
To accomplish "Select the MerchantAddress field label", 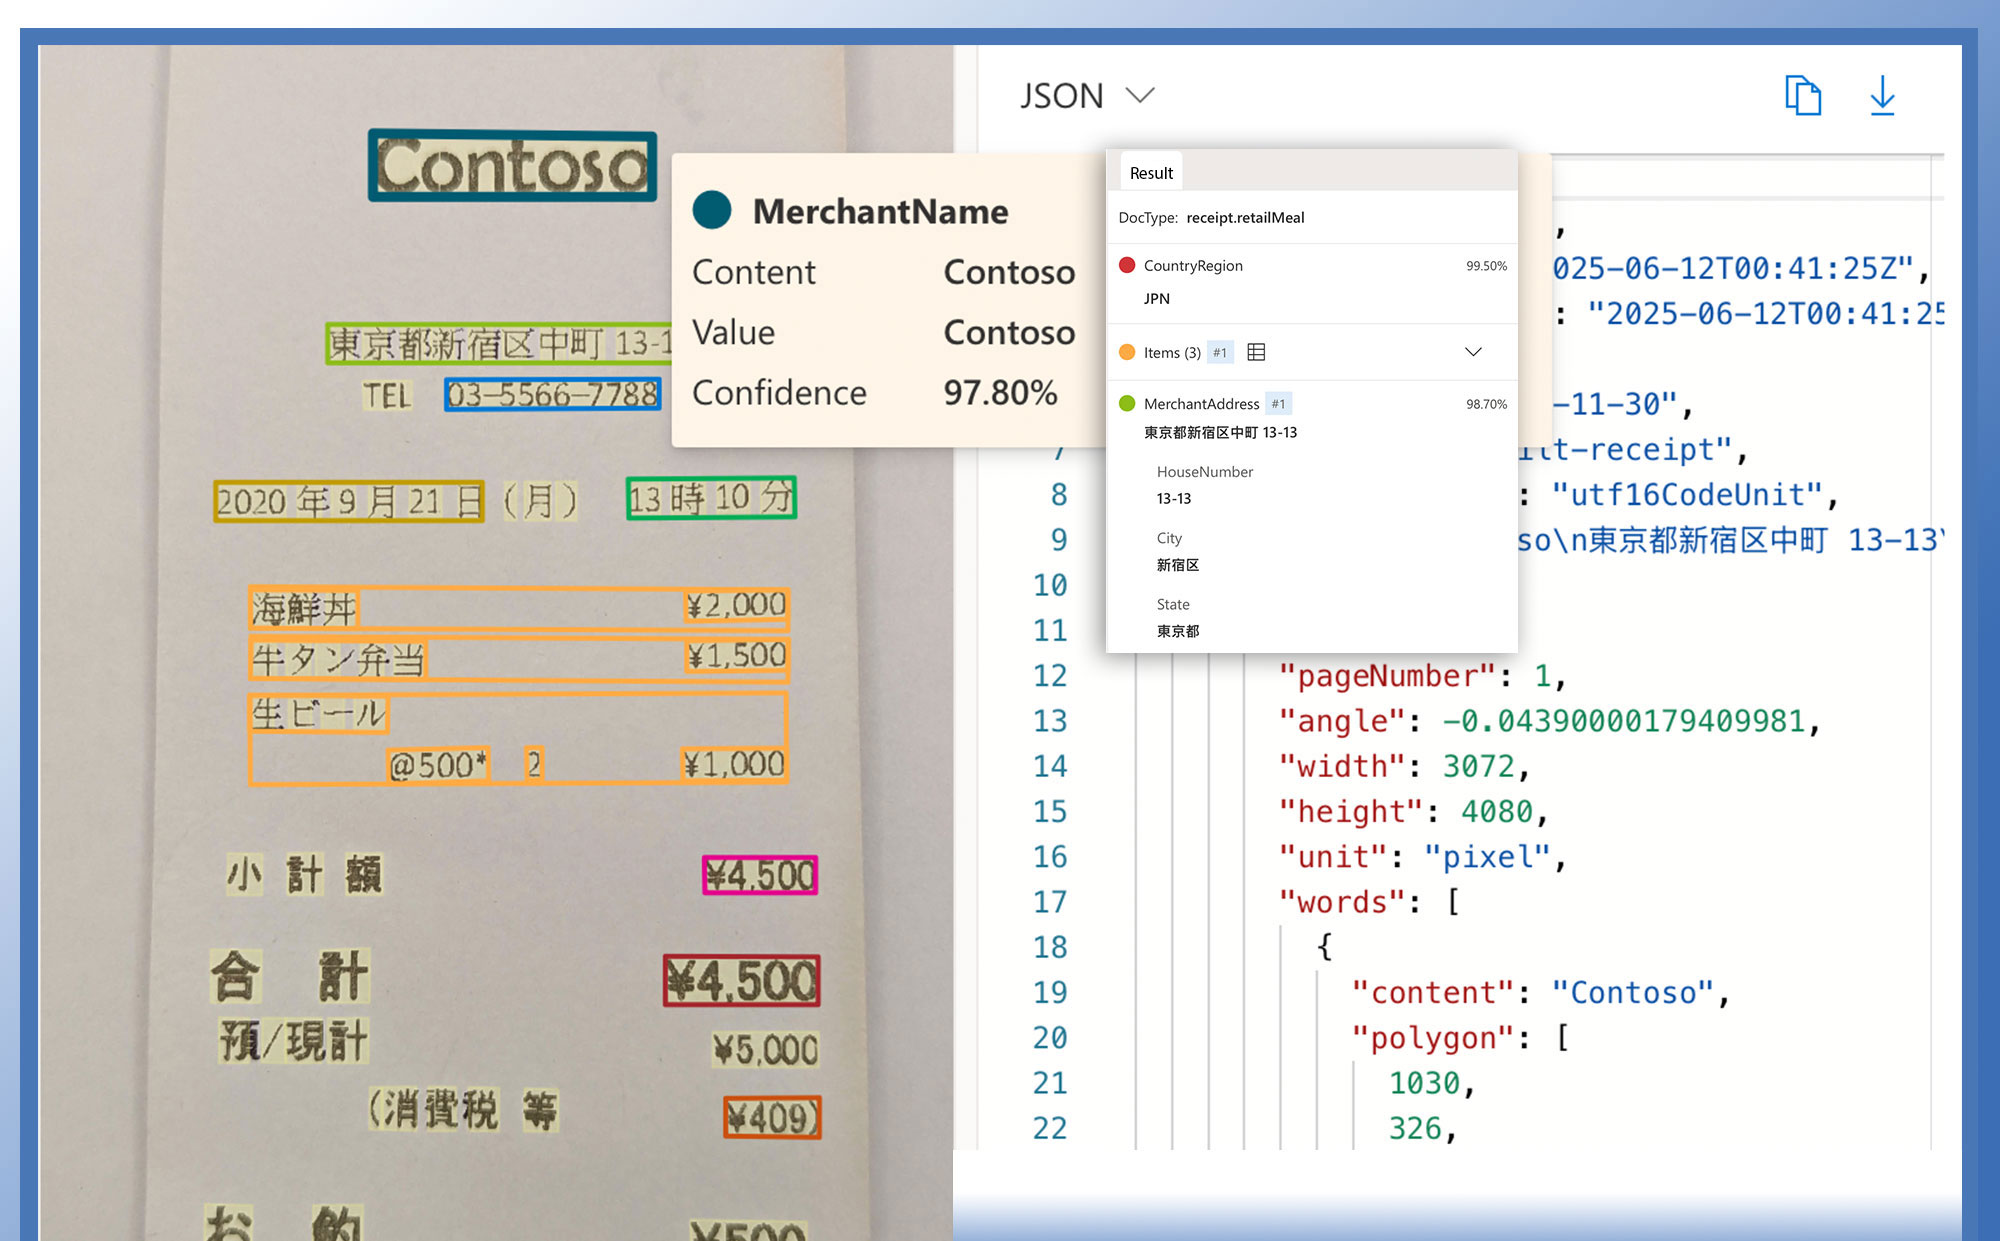I will point(1201,403).
